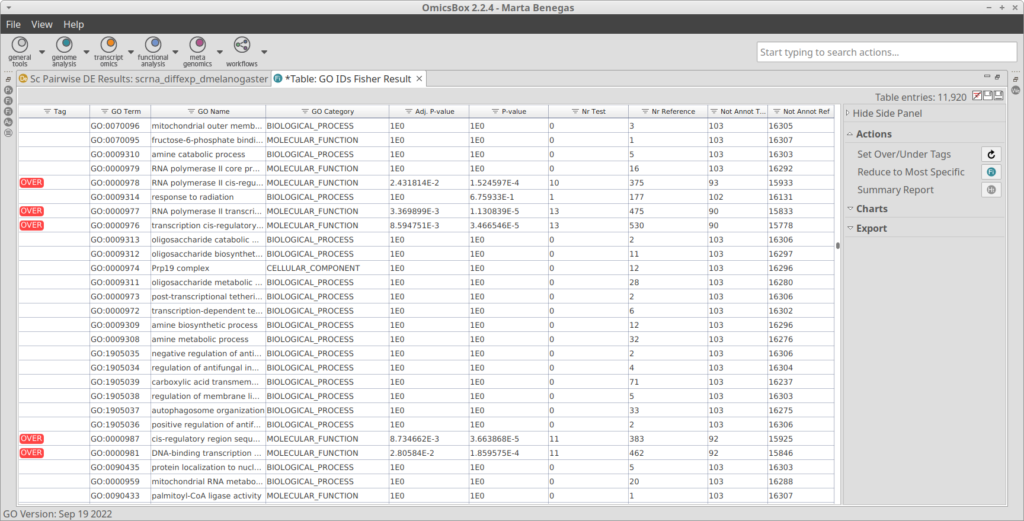Click the 6.75933E-1 P-value cell
1024x521 pixels.
[508, 197]
